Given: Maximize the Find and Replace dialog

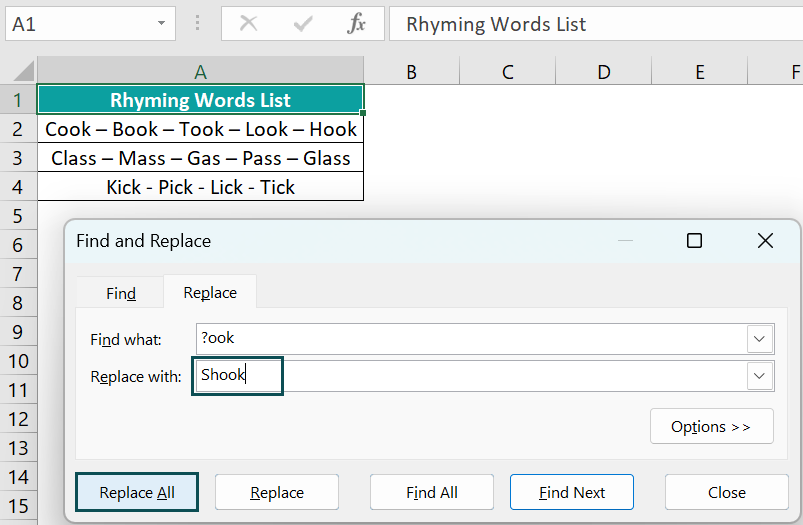Looking at the screenshot, I should 694,240.
